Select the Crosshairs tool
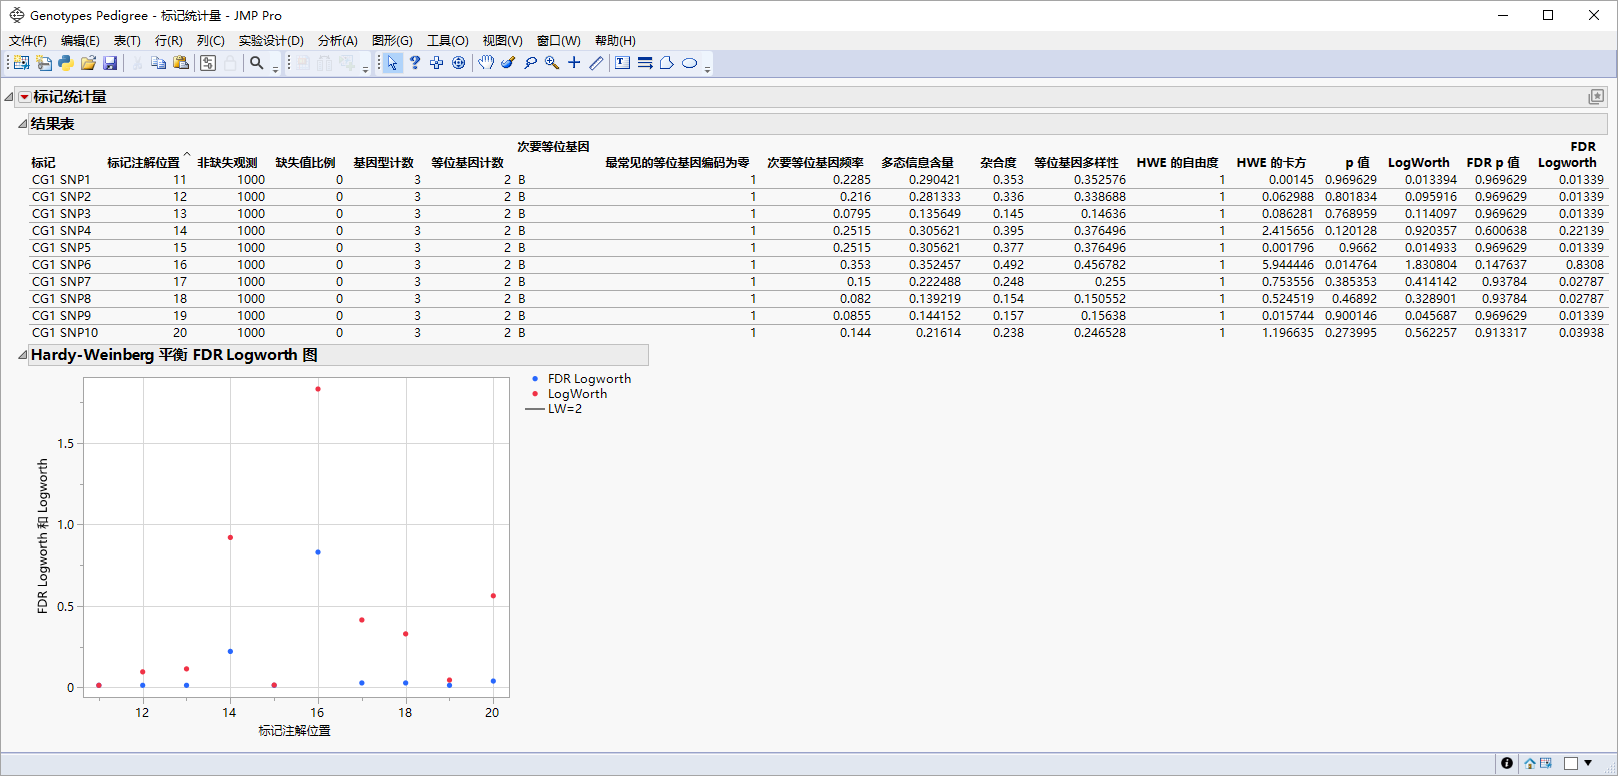This screenshot has height=776, width=1618. click(574, 63)
